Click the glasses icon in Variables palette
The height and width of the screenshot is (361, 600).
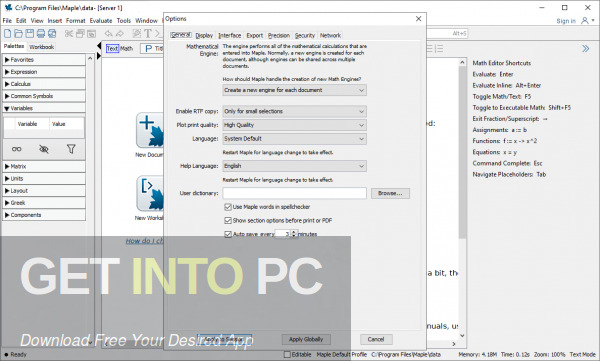coord(16,149)
